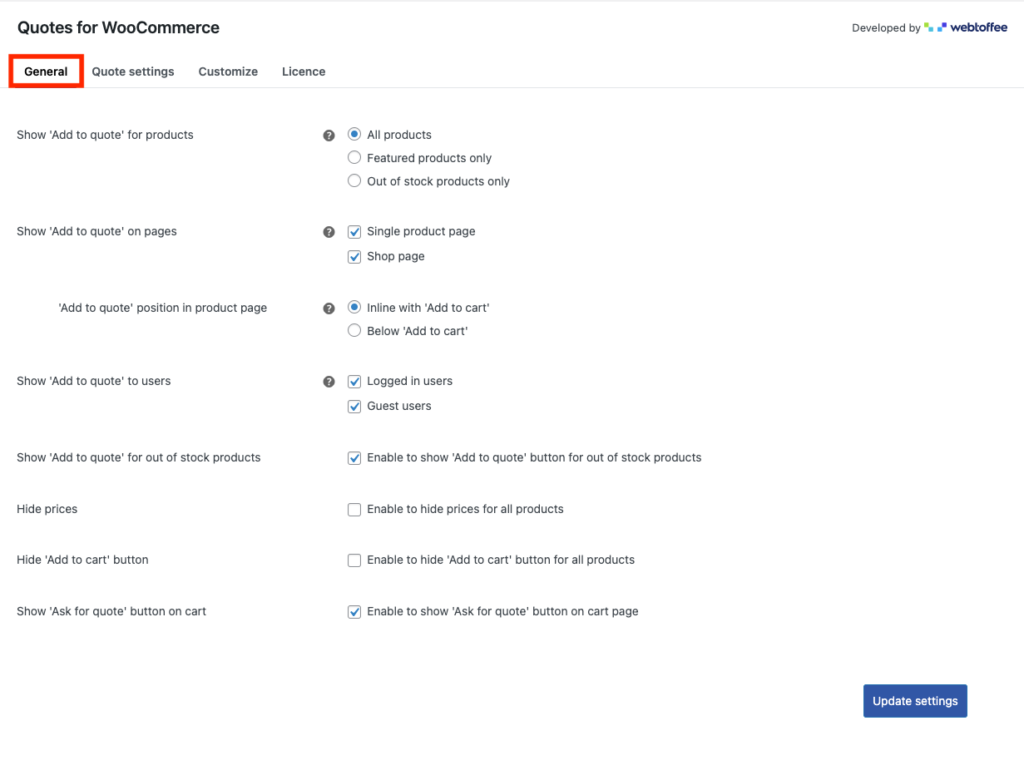Open the Quote settings tab

click(133, 71)
